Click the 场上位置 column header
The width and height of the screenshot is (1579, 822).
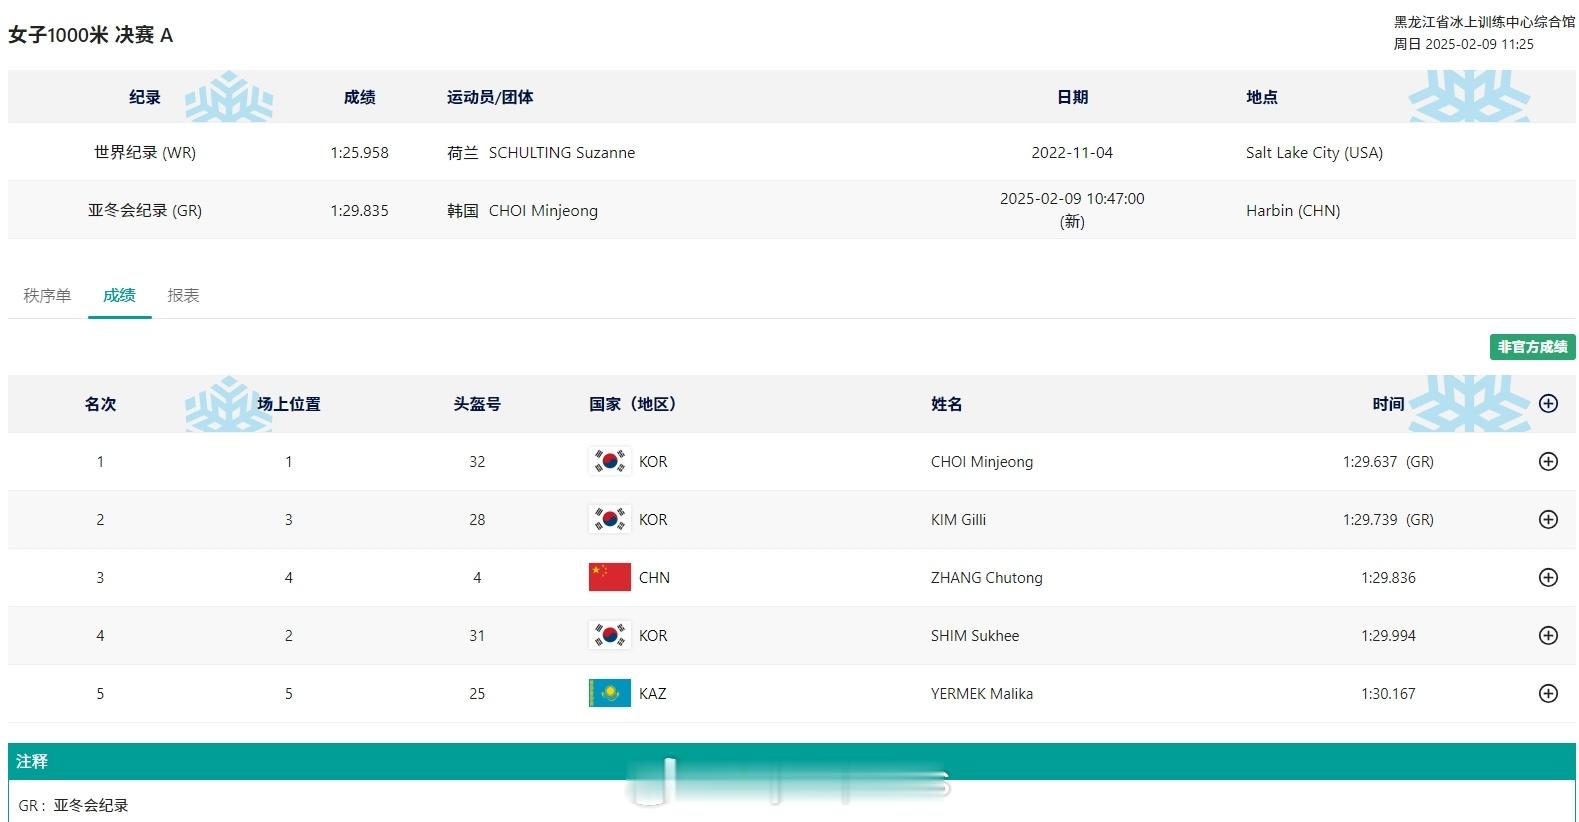289,404
